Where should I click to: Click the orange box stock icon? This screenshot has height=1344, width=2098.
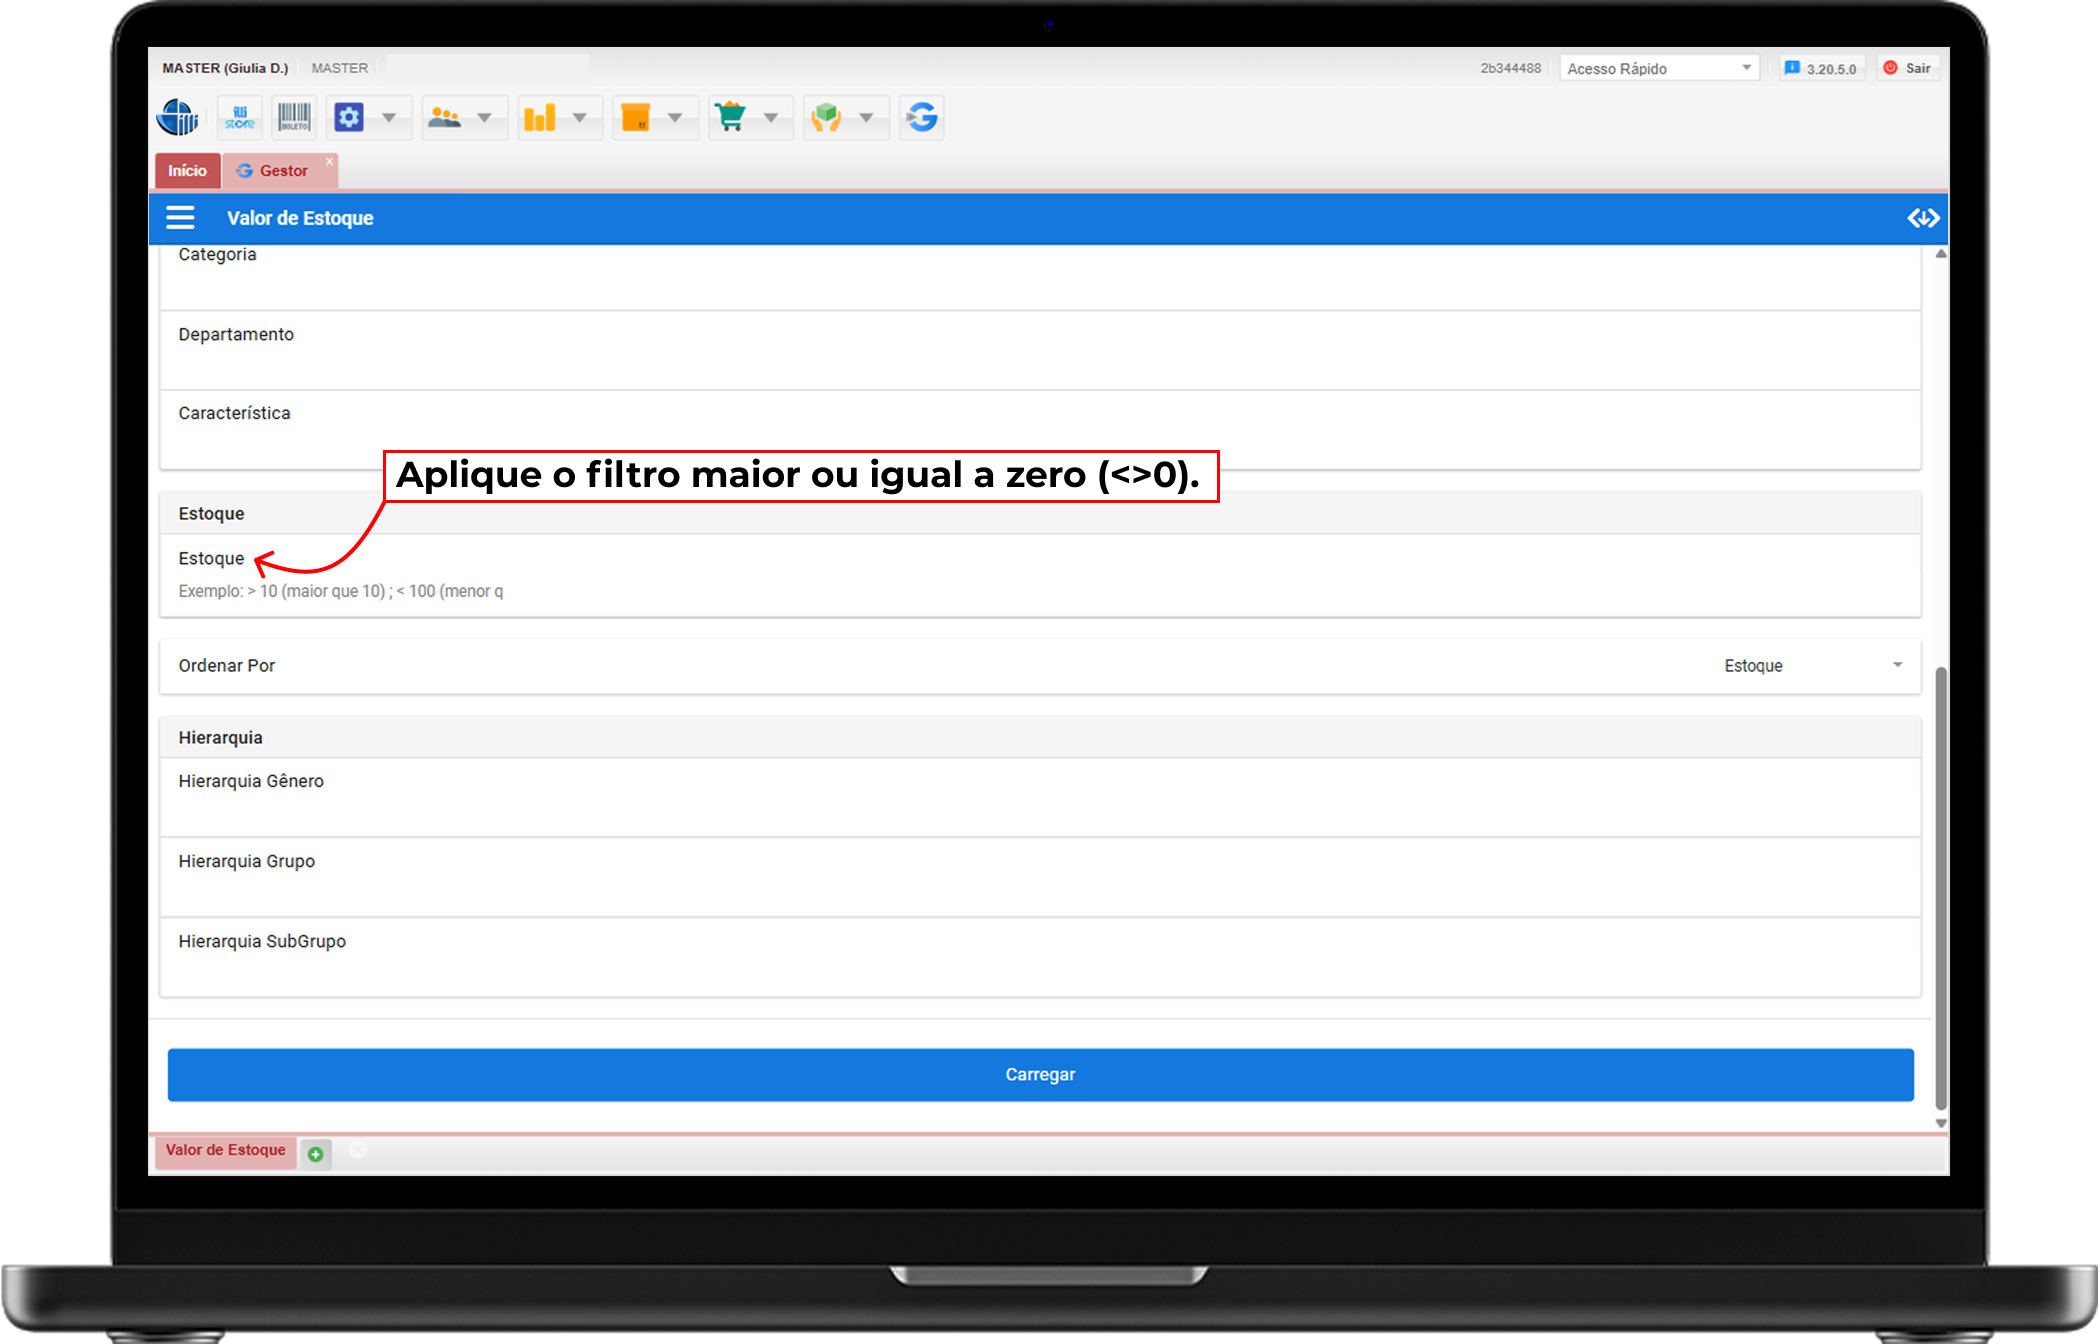636,118
